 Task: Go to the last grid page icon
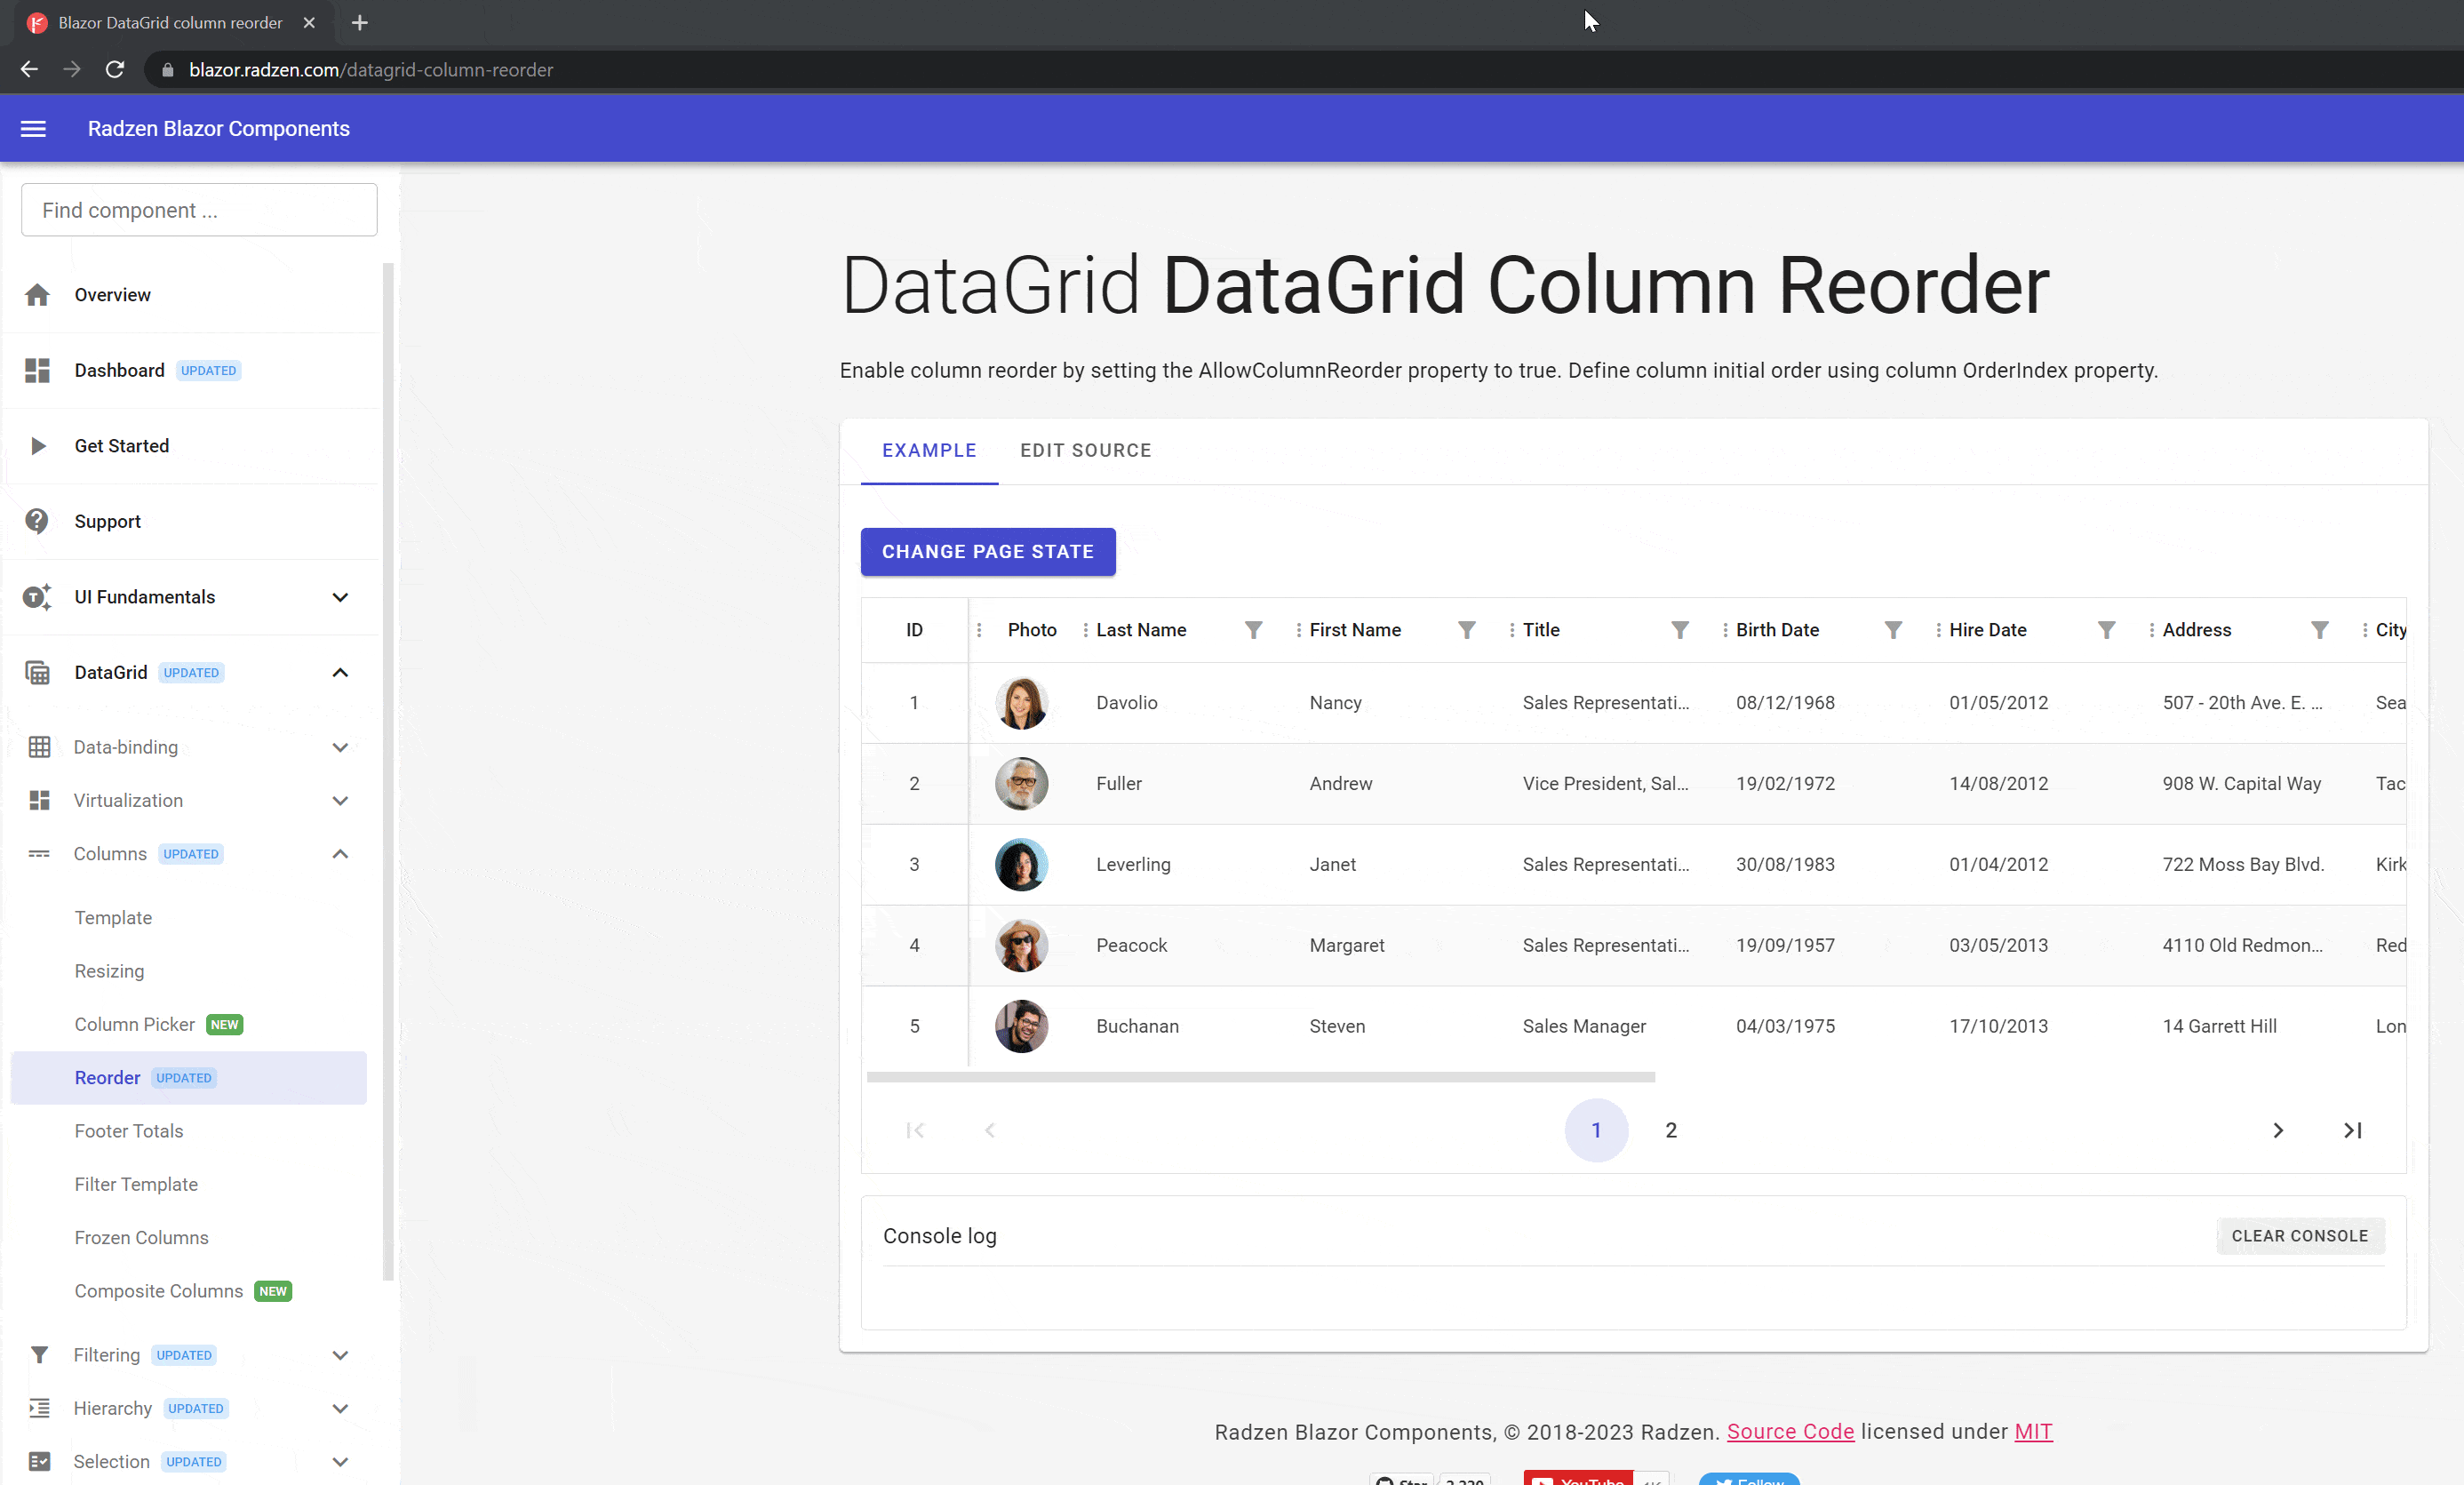pos(2352,1130)
